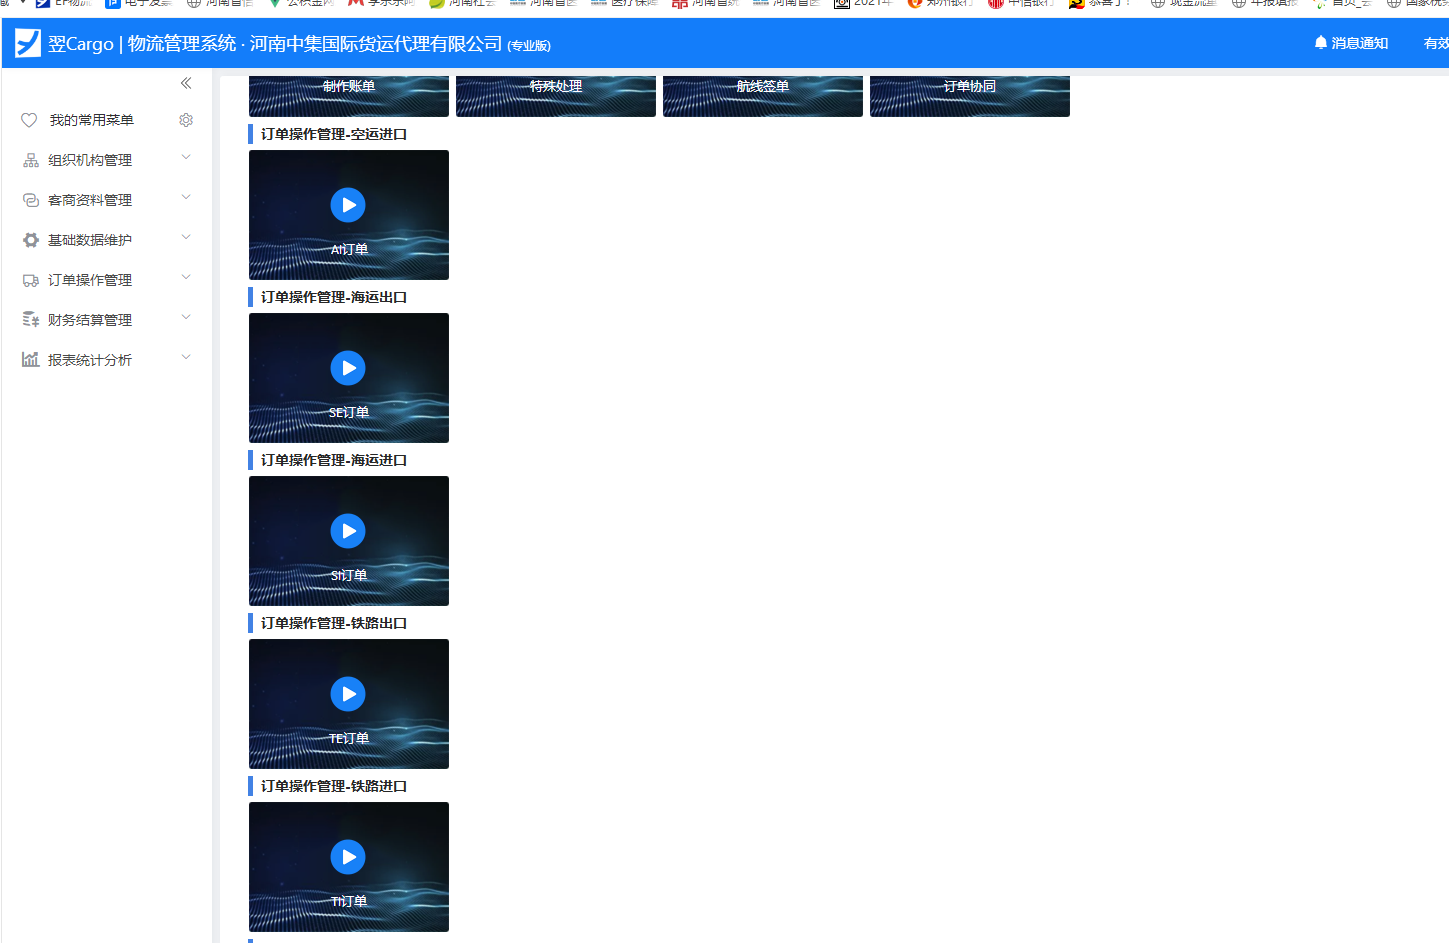Open the 制作账单 video thumbnail
This screenshot has width=1449, height=943.
(349, 96)
